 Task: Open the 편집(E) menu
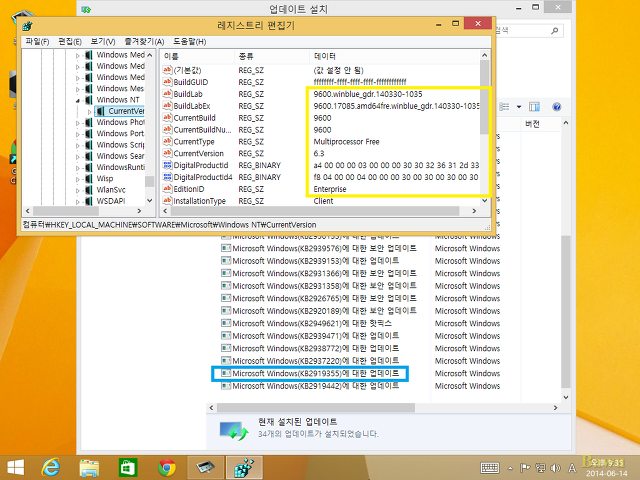[70, 42]
